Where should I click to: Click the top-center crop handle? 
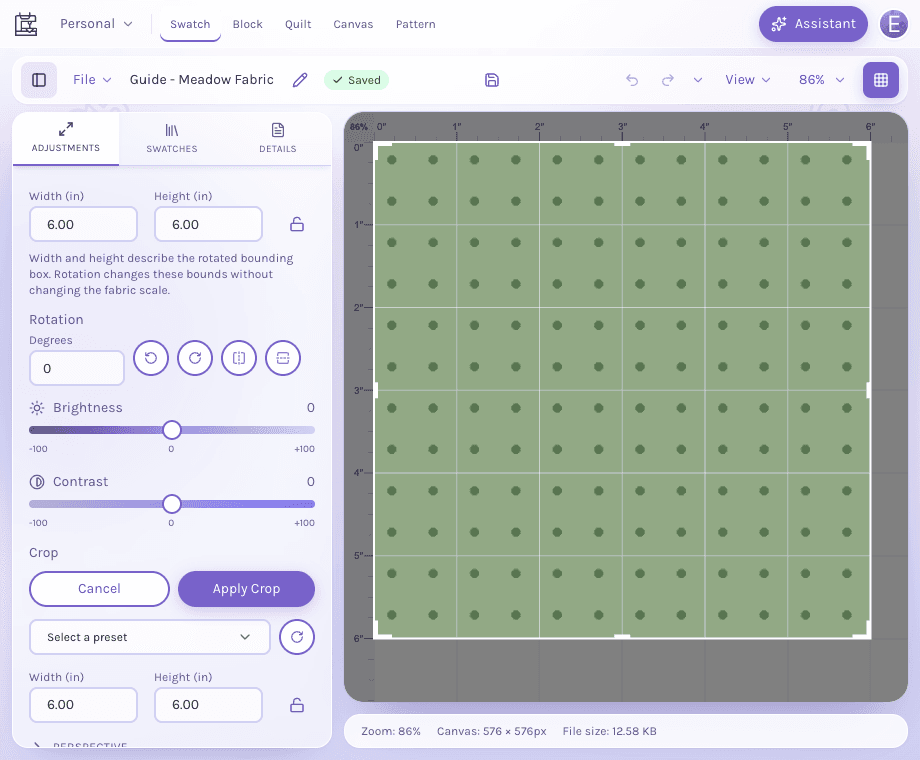tap(622, 144)
